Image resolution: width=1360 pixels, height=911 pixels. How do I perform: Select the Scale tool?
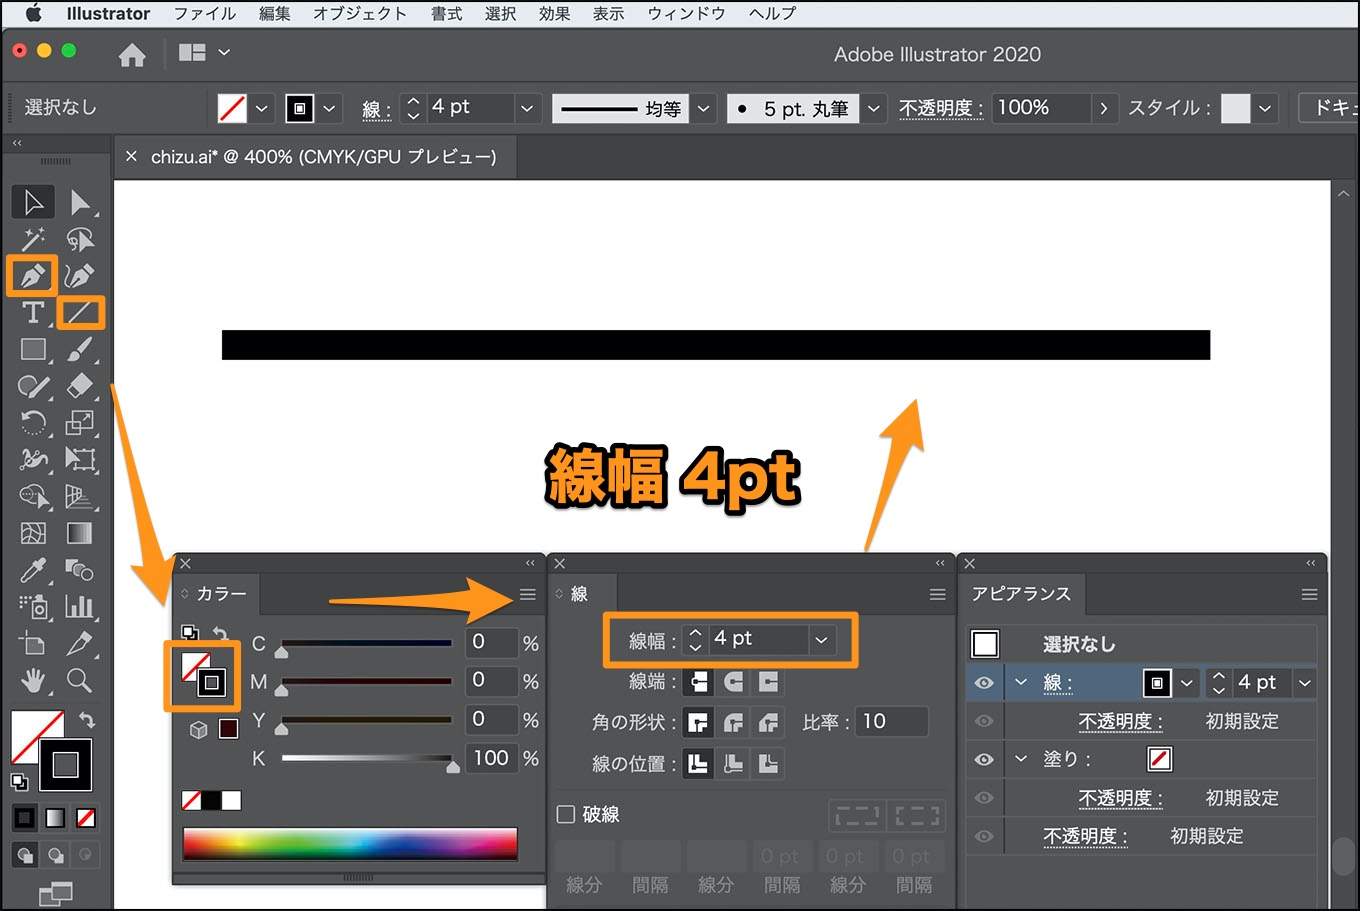click(x=80, y=422)
